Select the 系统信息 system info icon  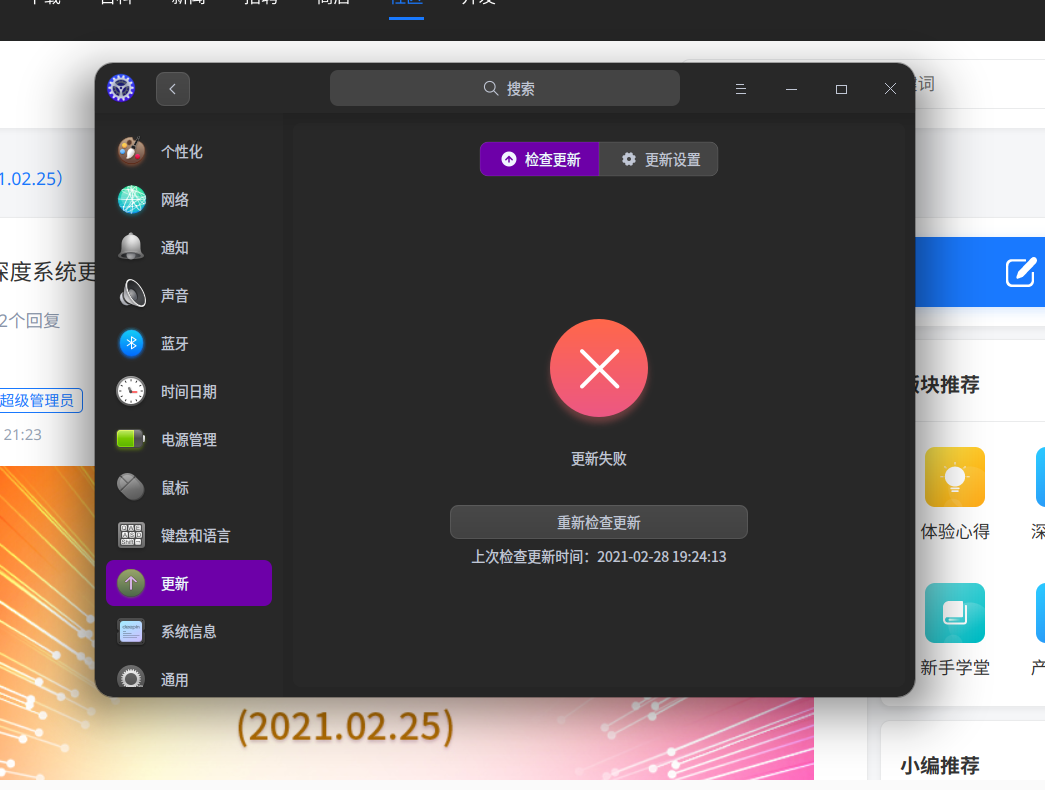click(131, 631)
